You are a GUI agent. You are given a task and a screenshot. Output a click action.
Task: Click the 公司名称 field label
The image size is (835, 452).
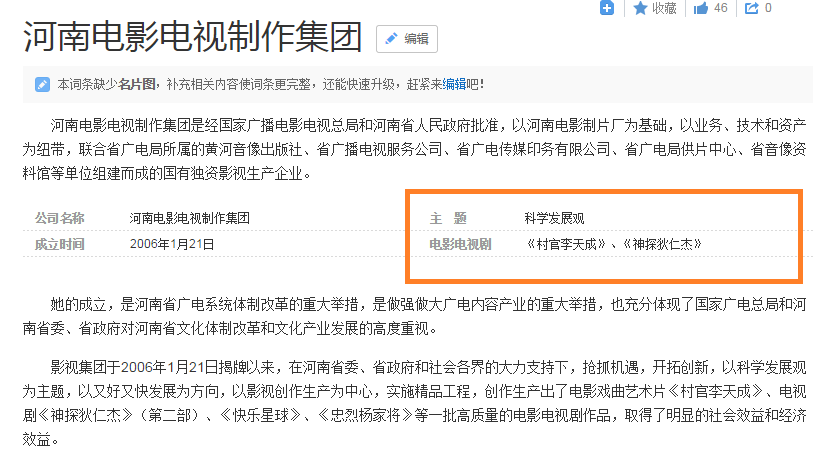(x=60, y=218)
